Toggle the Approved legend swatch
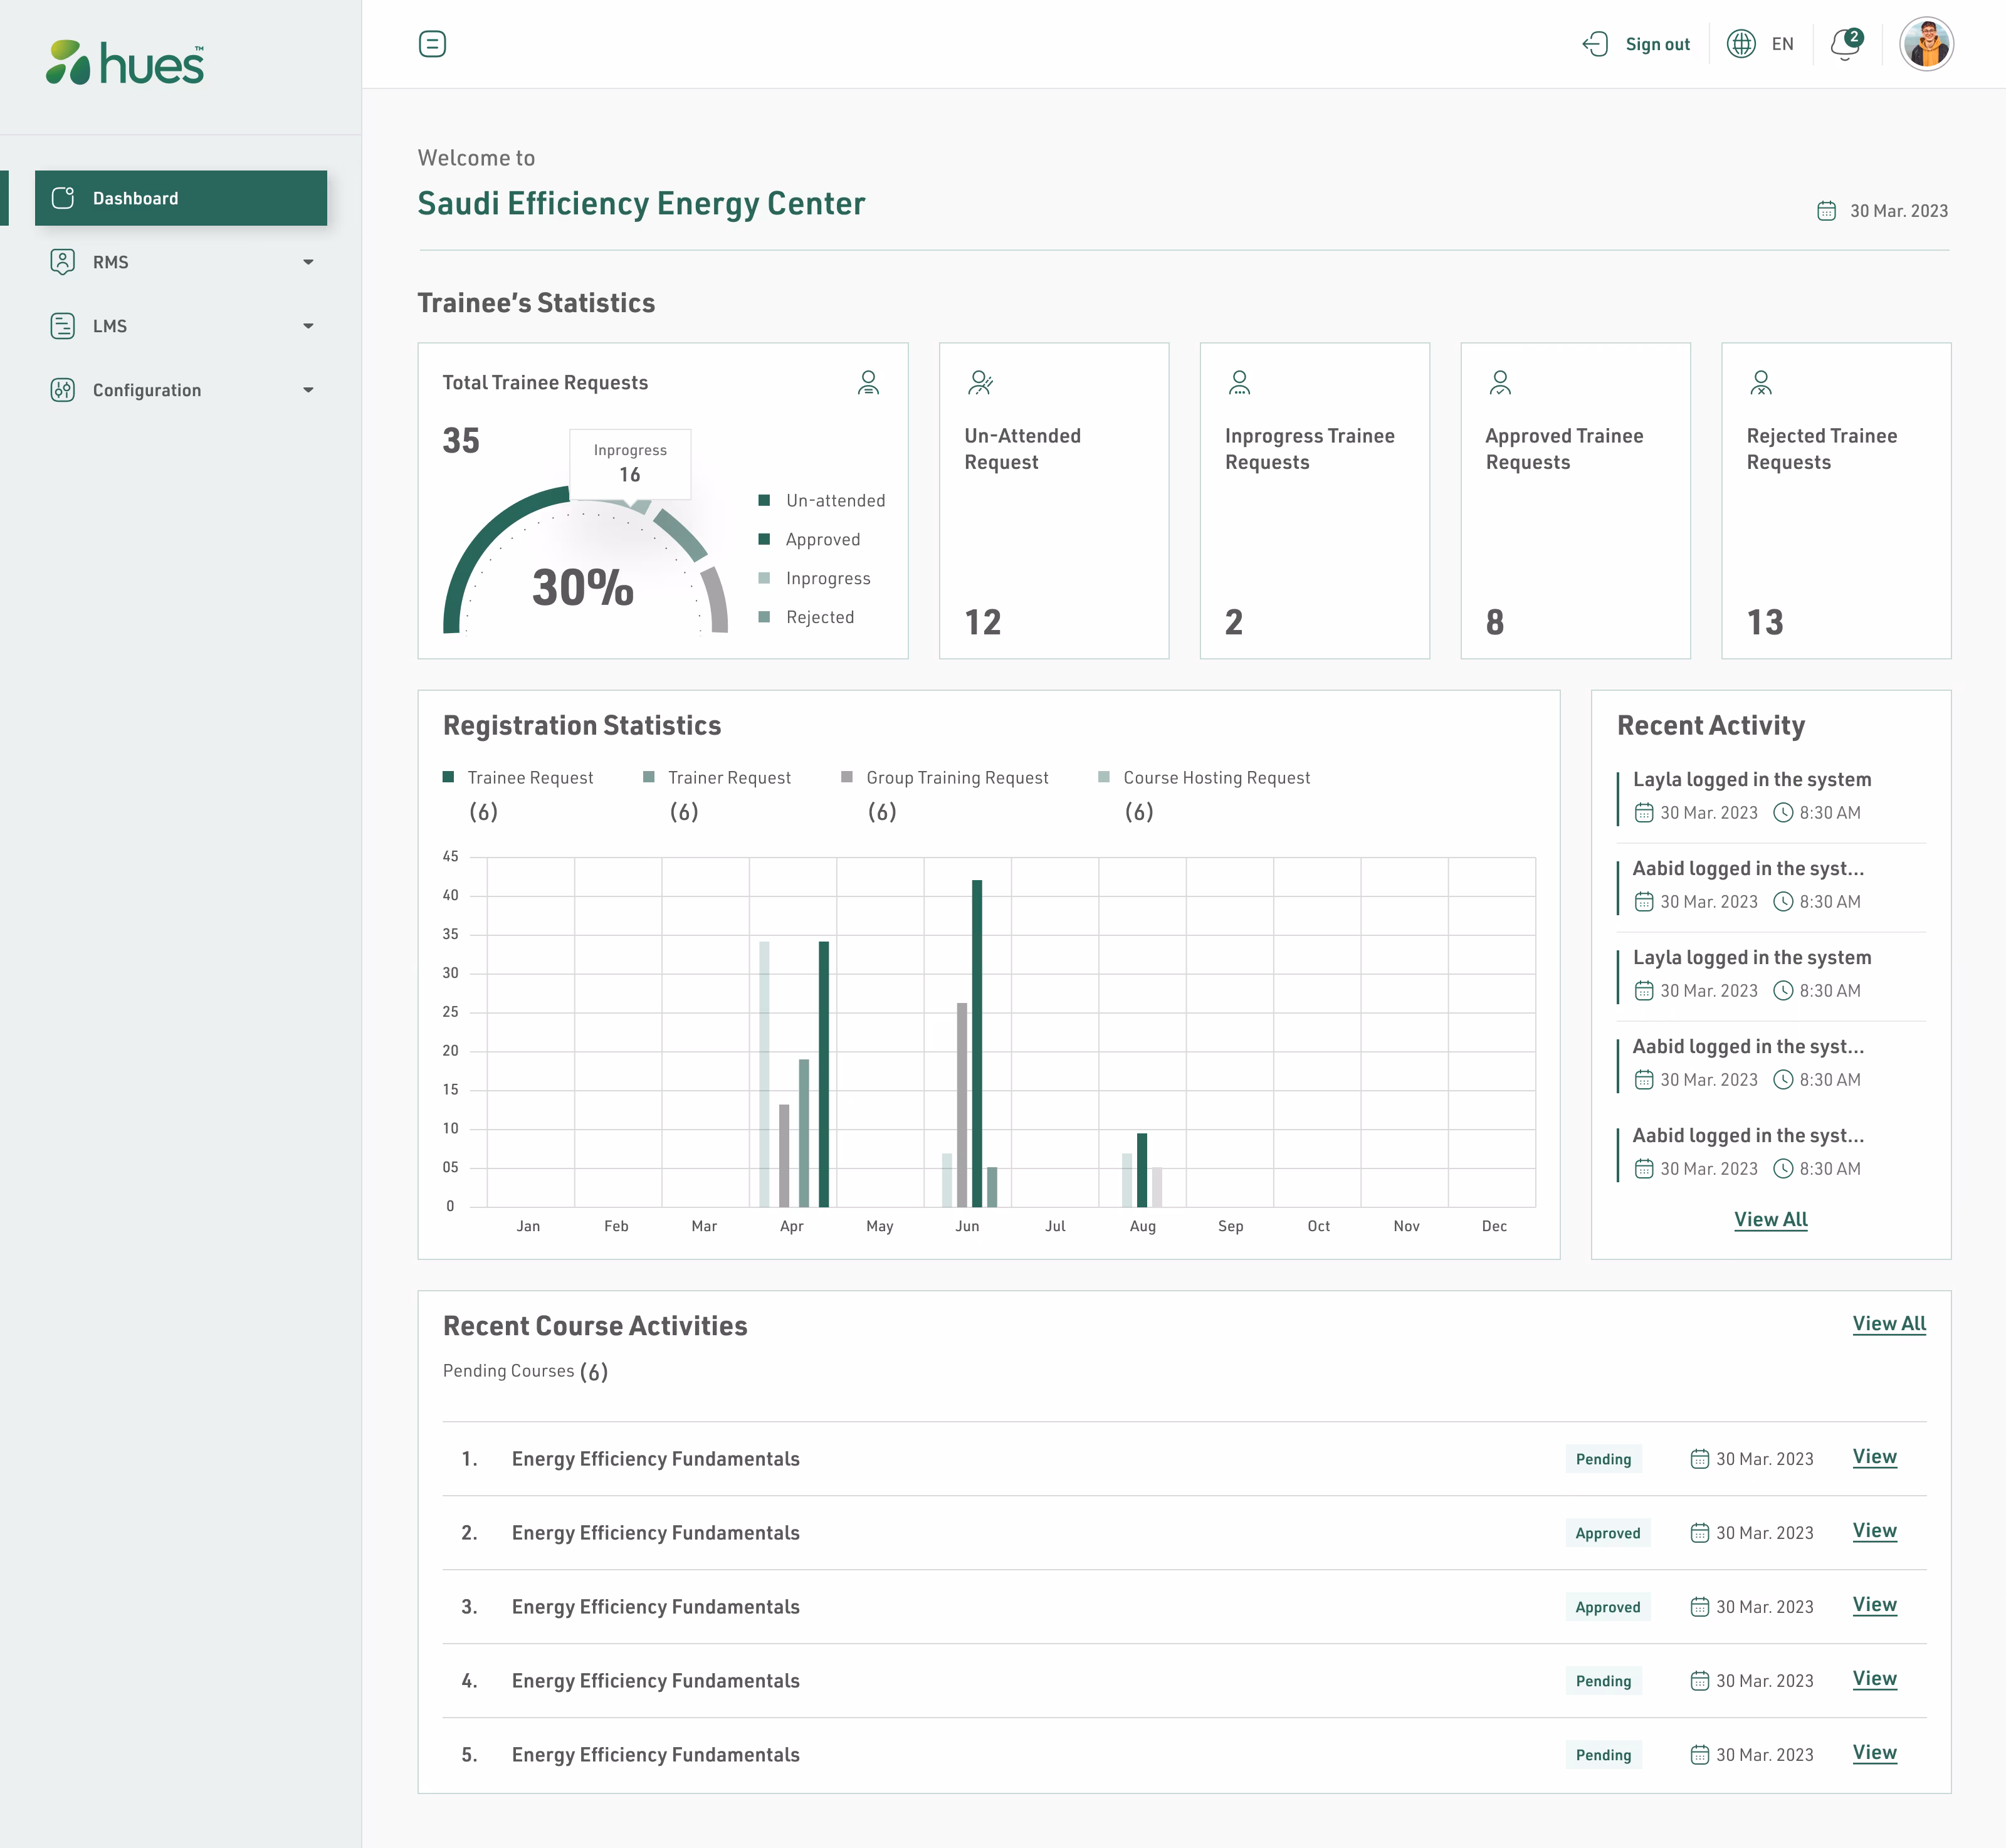2006x1848 pixels. click(x=764, y=539)
